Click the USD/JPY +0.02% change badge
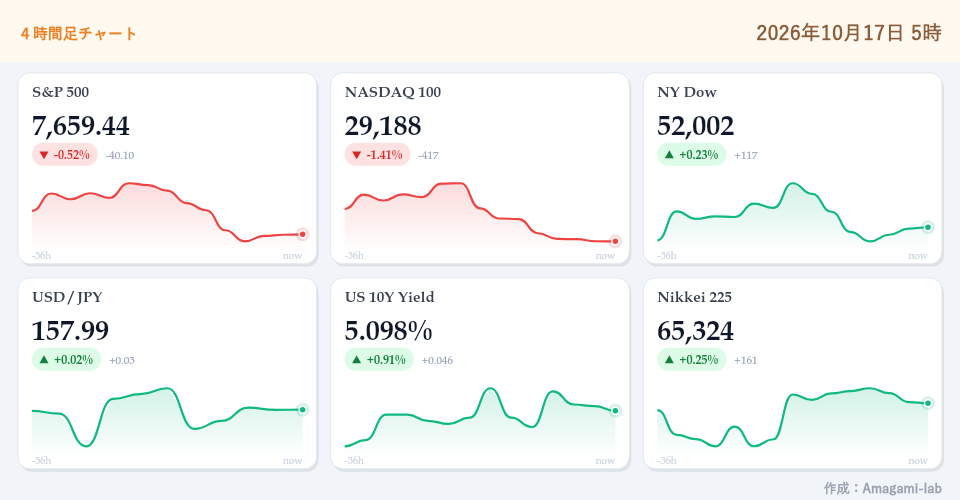 (66, 360)
